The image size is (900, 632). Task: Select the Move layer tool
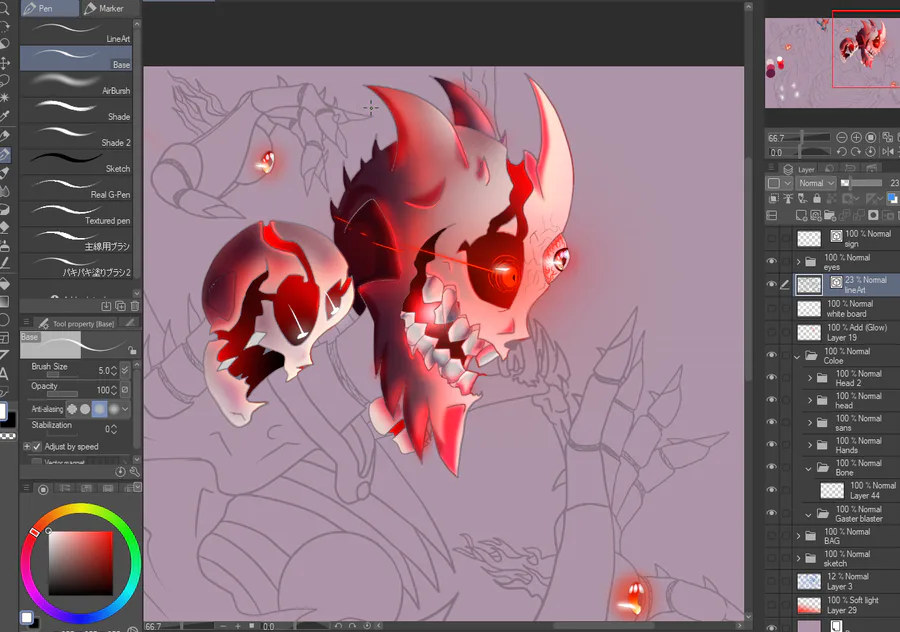click(5, 63)
